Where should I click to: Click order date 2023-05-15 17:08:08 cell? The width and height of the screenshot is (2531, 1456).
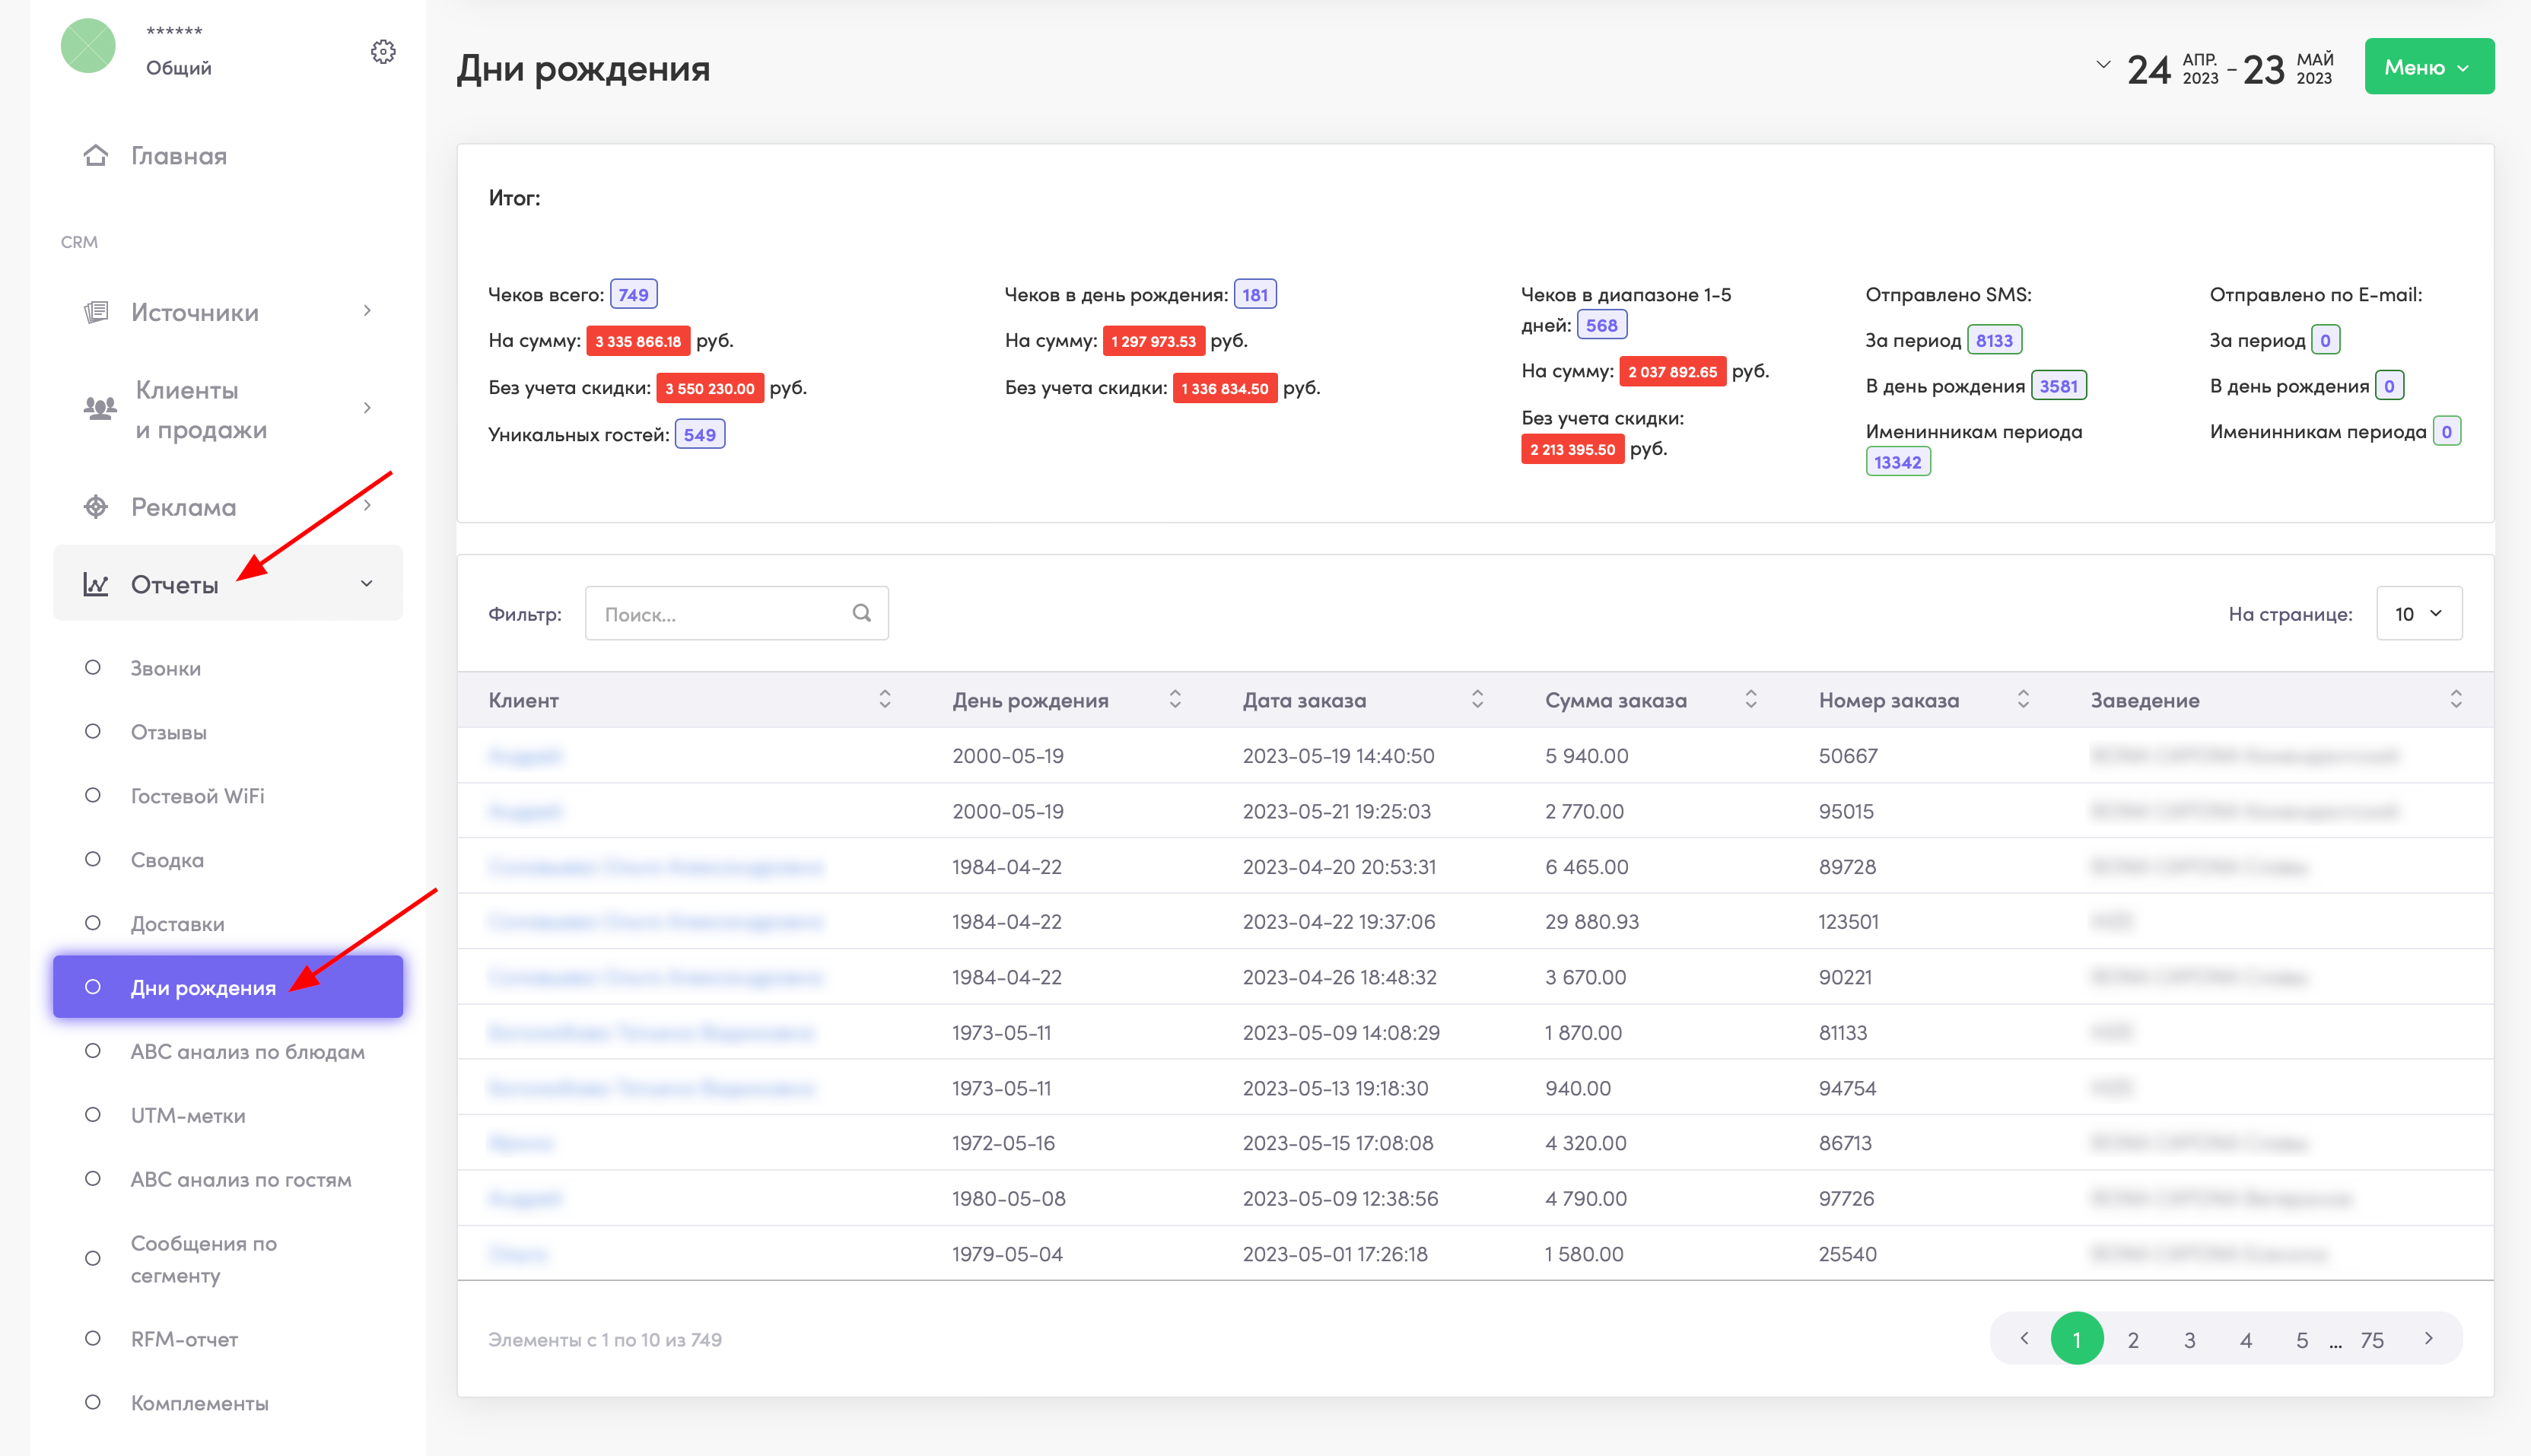(x=1338, y=1143)
